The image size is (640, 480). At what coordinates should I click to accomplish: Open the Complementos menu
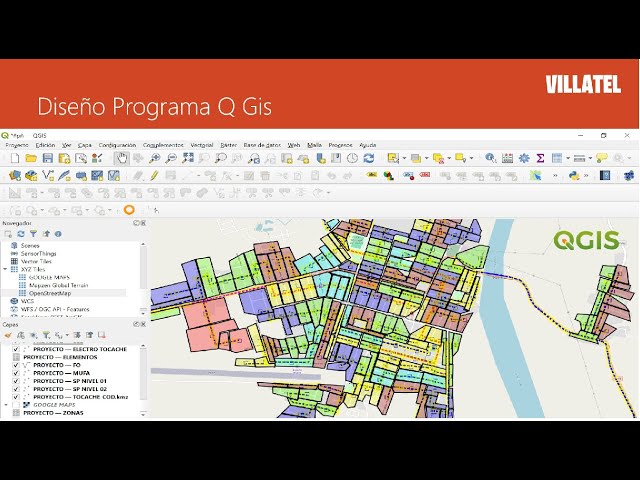[x=163, y=145]
